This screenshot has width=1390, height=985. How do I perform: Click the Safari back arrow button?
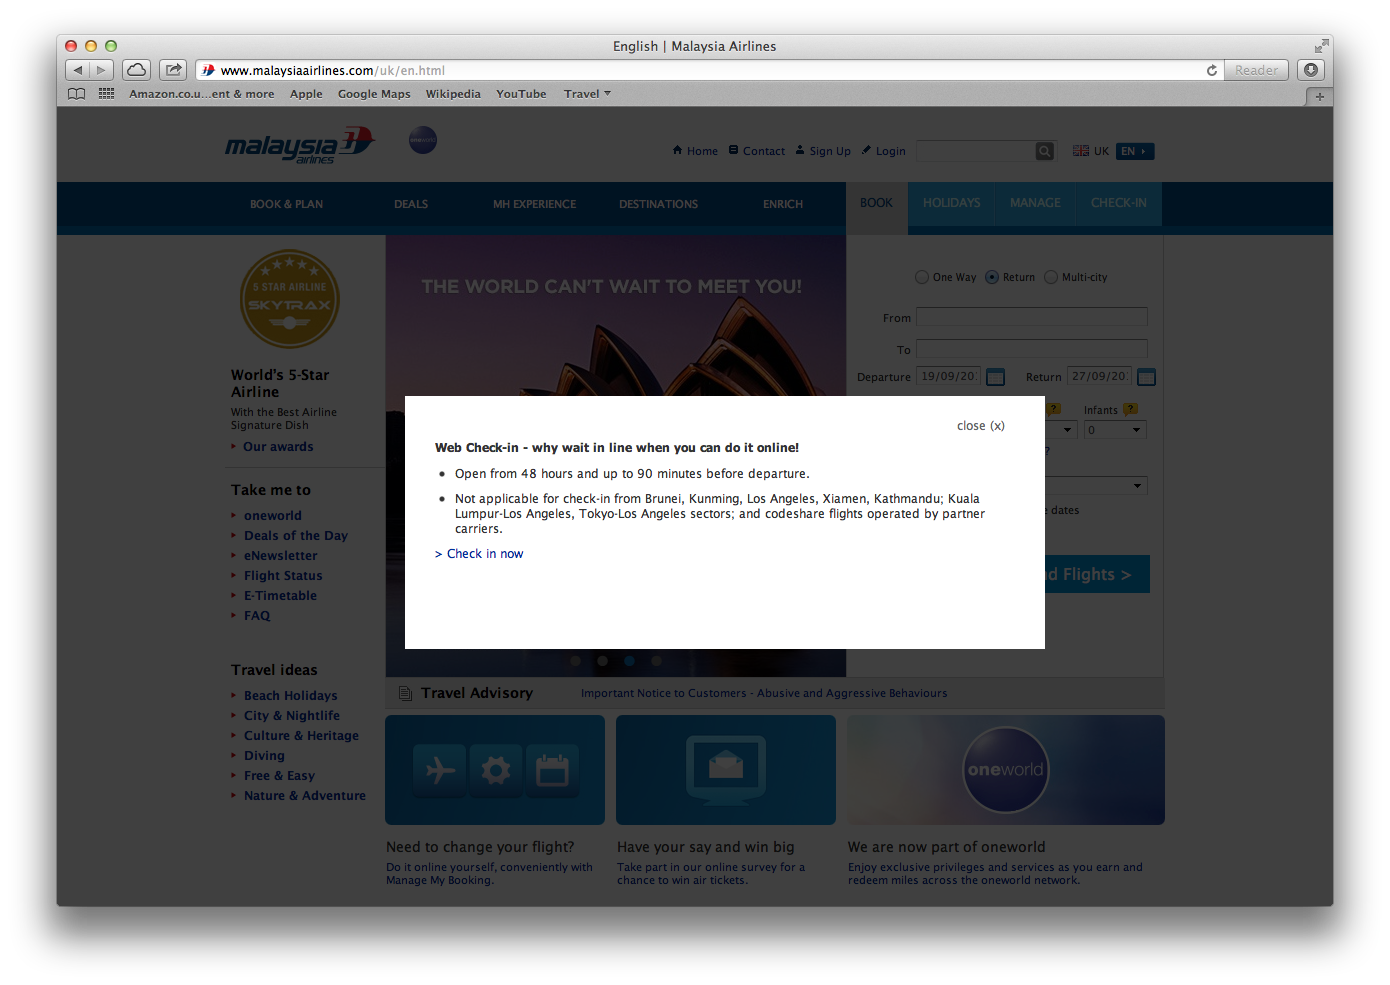tap(78, 70)
